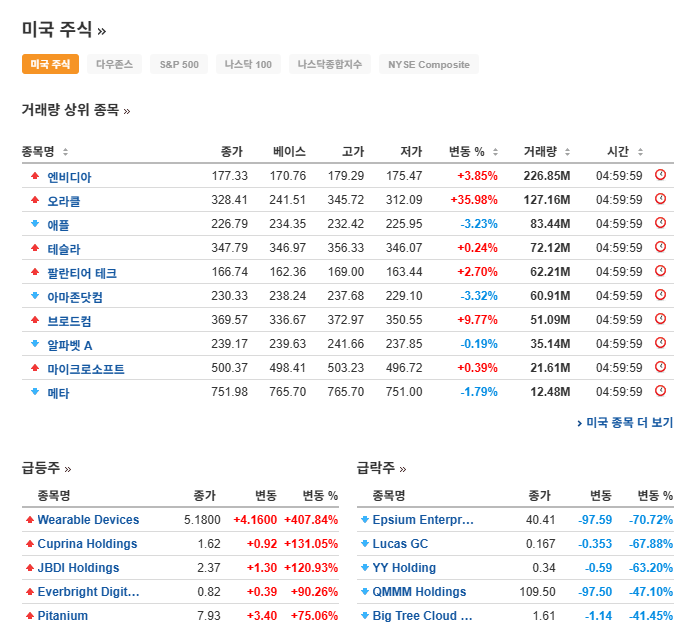Select the 미국 주식 tab

point(50,64)
